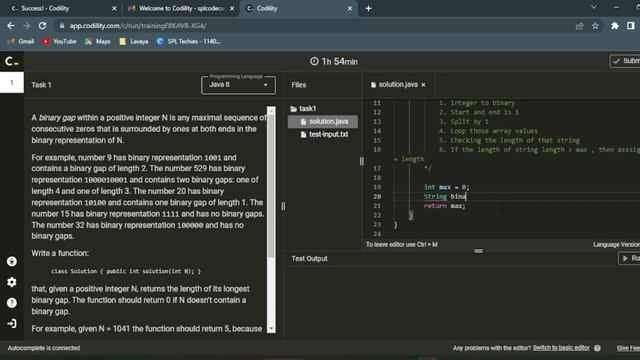This screenshot has width=640, height=360.
Task: Click the share page icon in address bar
Action: coord(579,26)
